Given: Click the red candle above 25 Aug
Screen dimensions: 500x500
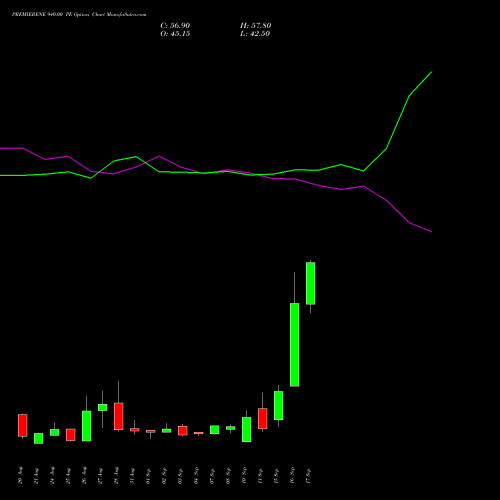Looking at the screenshot, I should [x=71, y=435].
